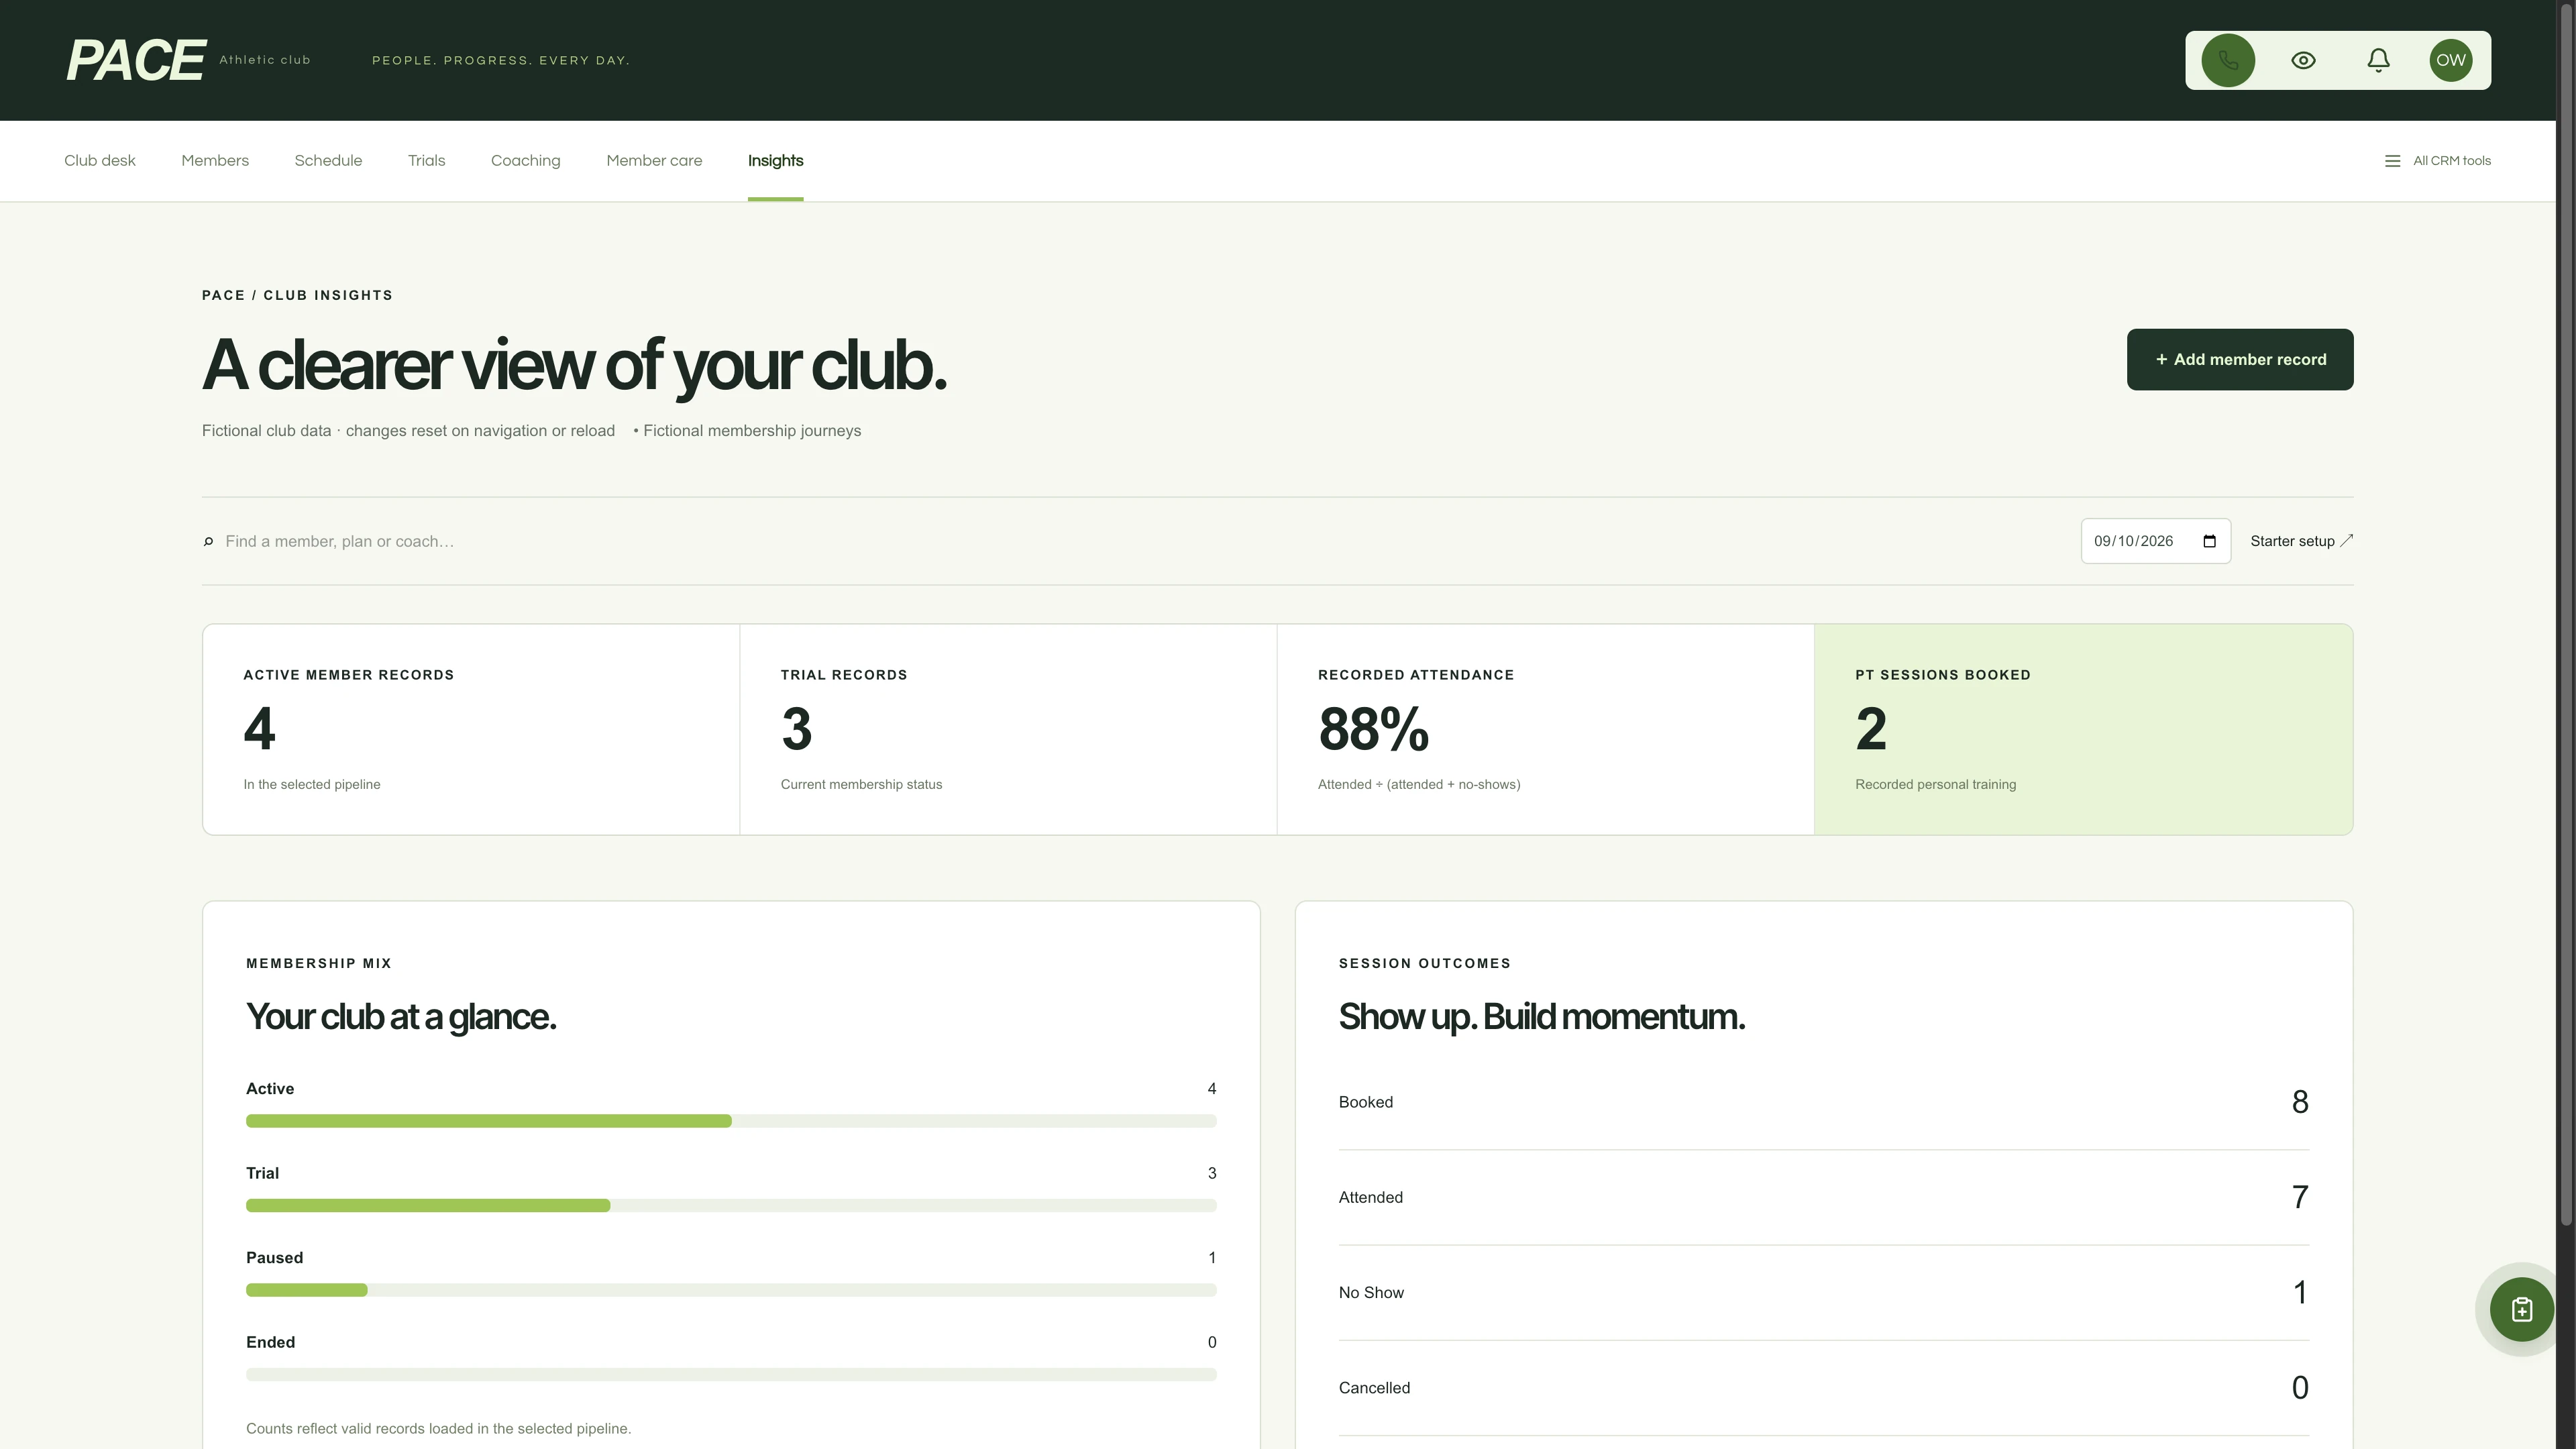Click the 'PACE / CLUB INSIGHTS' breadcrumb
The image size is (2576, 1449).
[x=297, y=295]
